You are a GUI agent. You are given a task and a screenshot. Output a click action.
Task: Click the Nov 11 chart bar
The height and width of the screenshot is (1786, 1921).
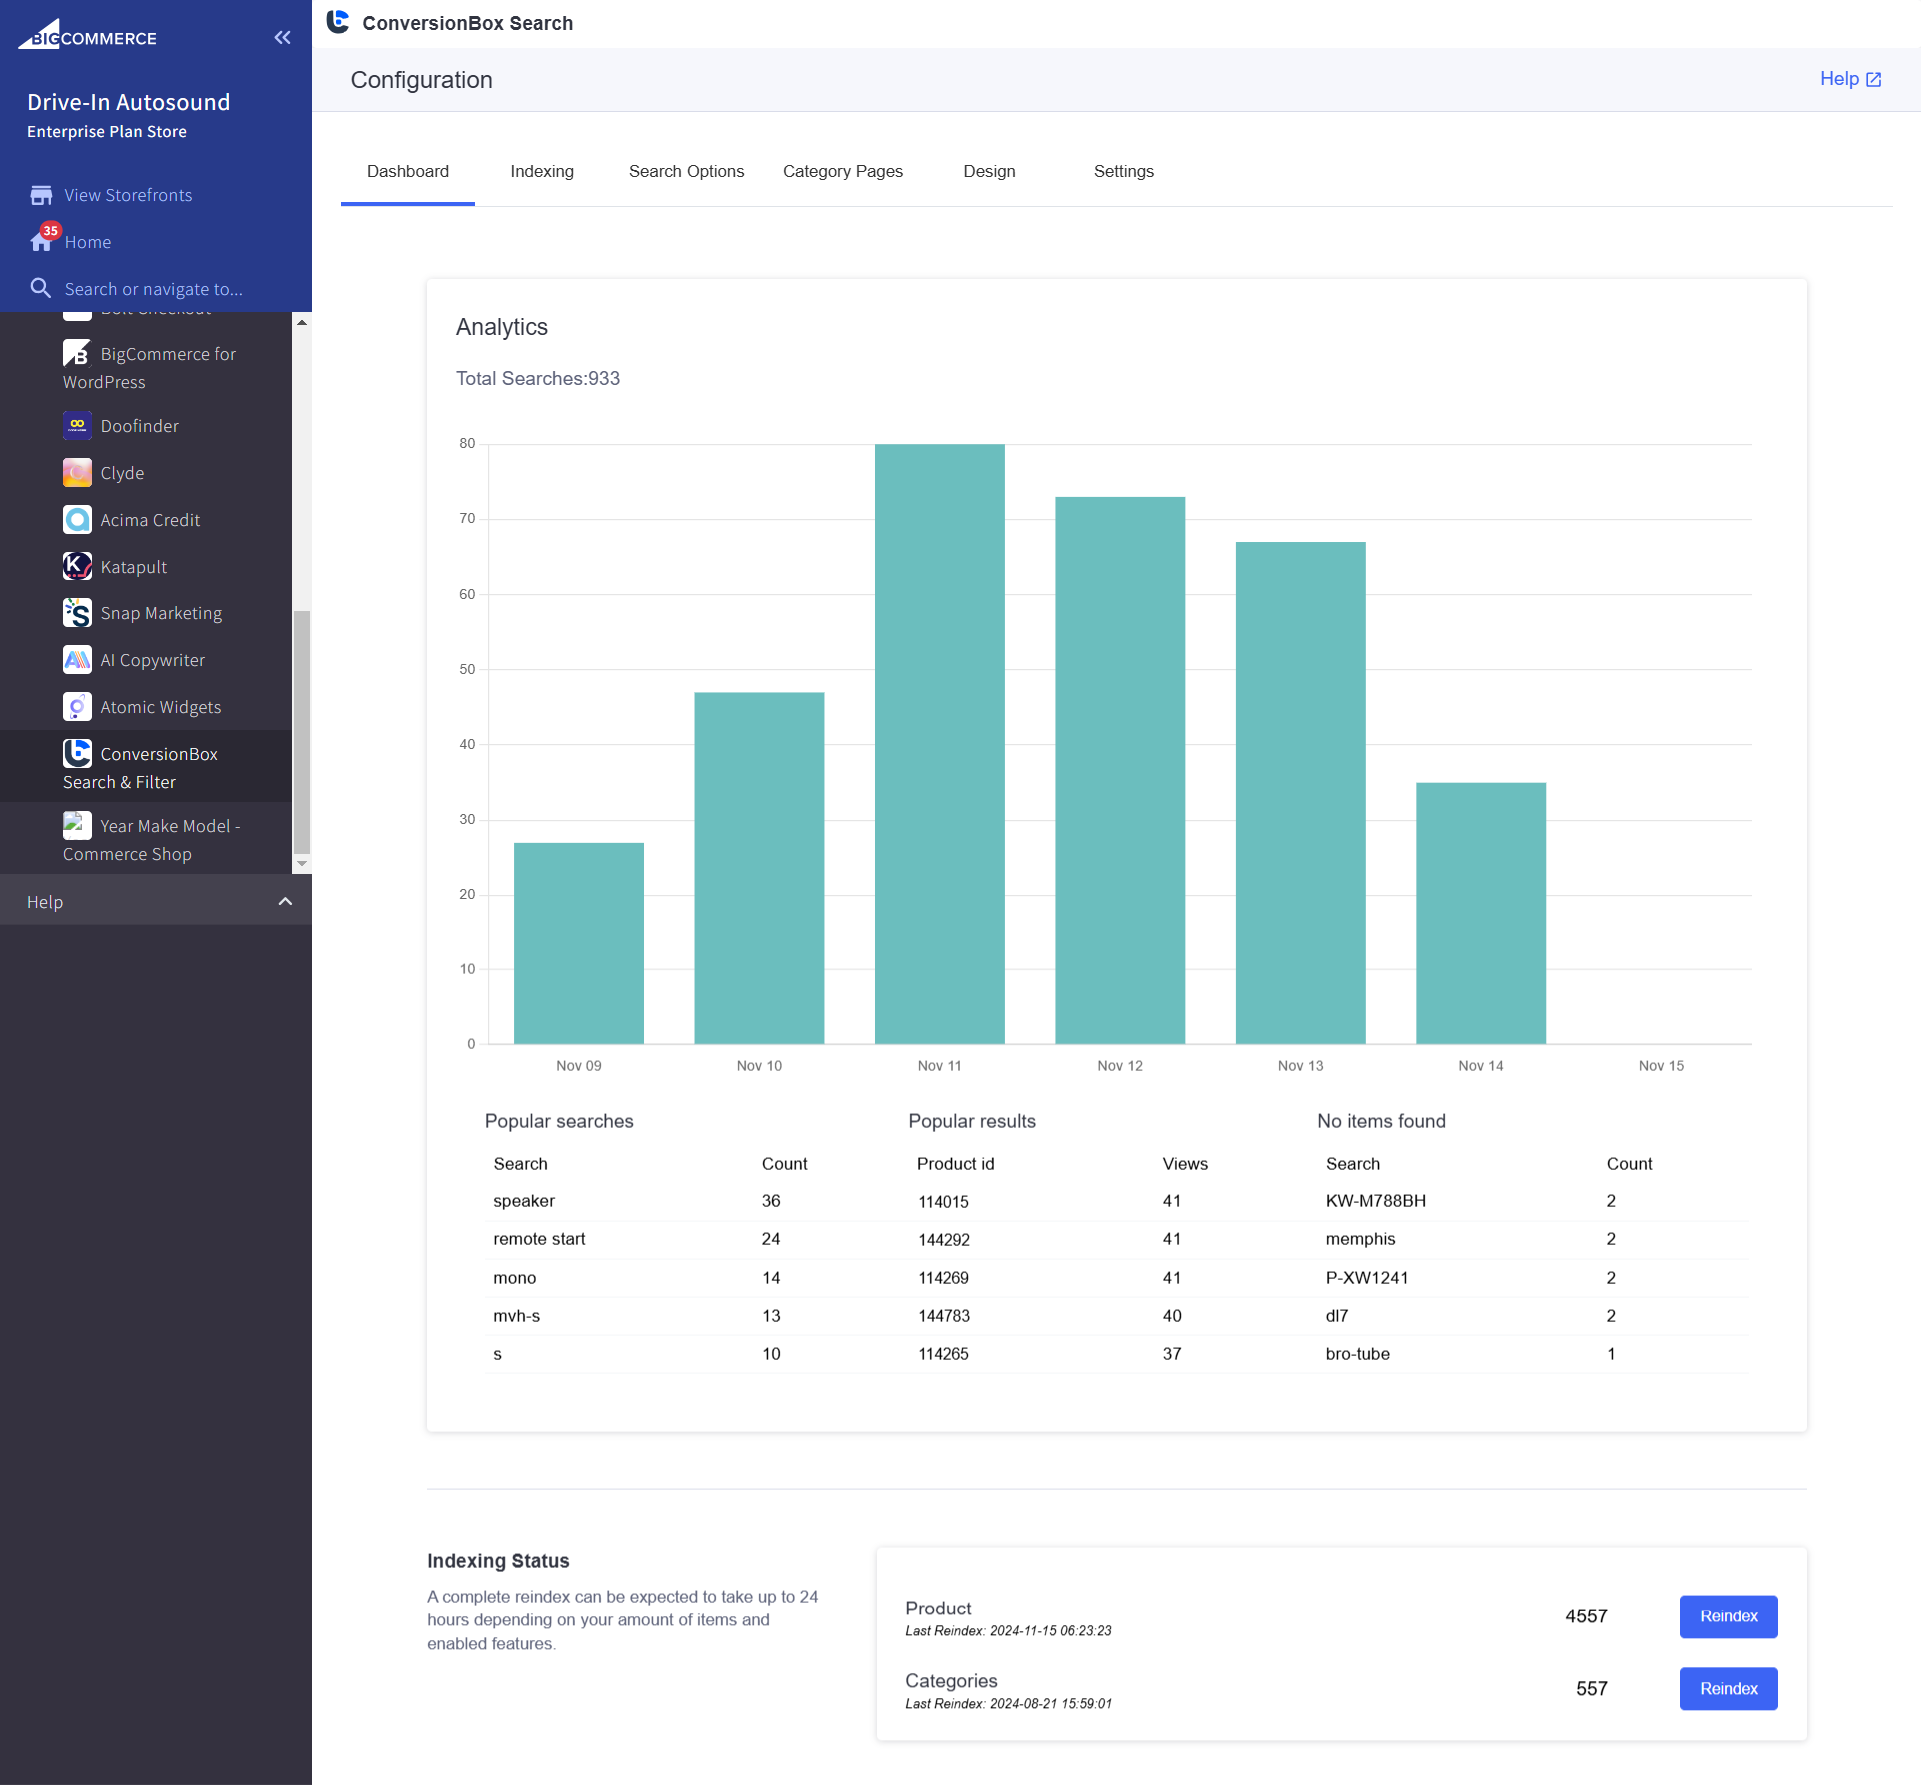pyautogui.click(x=939, y=744)
